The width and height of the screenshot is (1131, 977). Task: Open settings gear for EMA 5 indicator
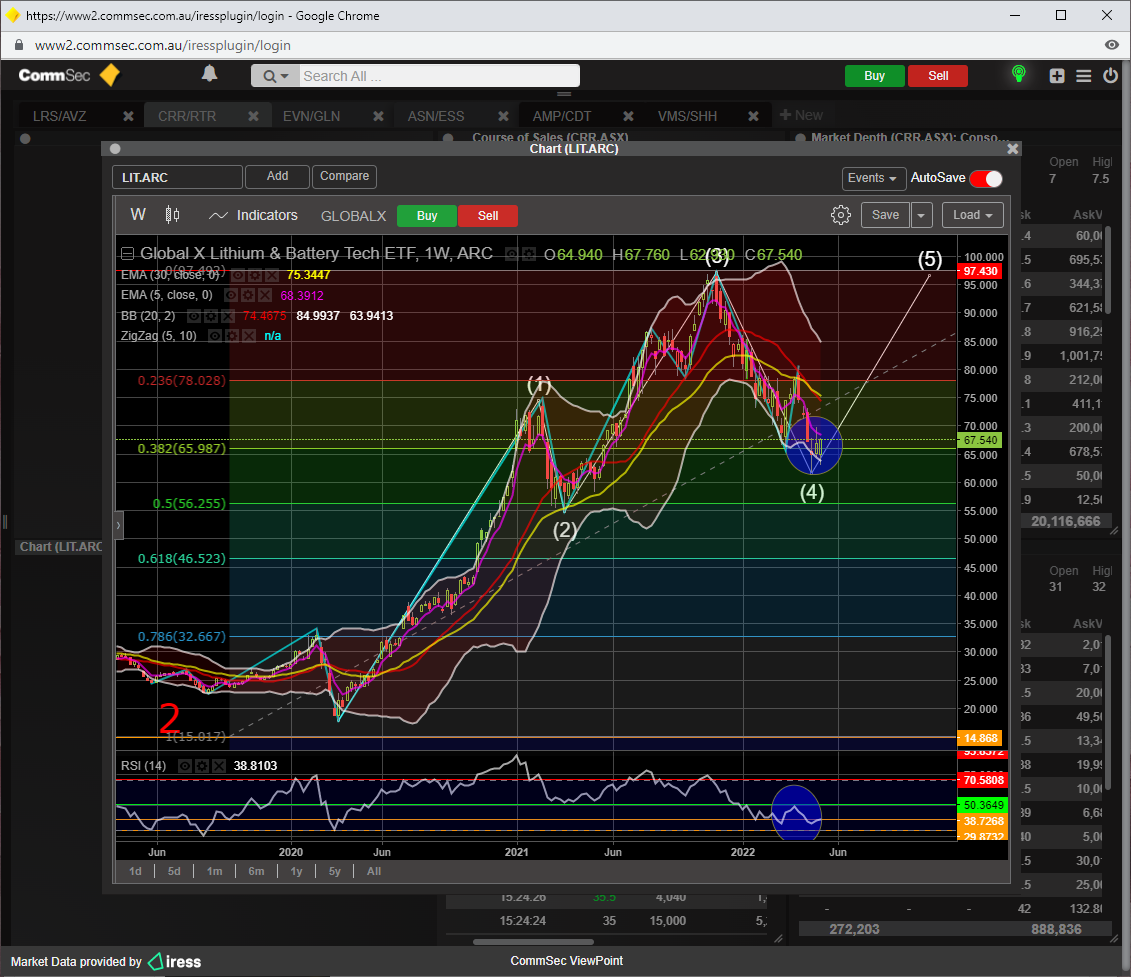click(x=247, y=295)
